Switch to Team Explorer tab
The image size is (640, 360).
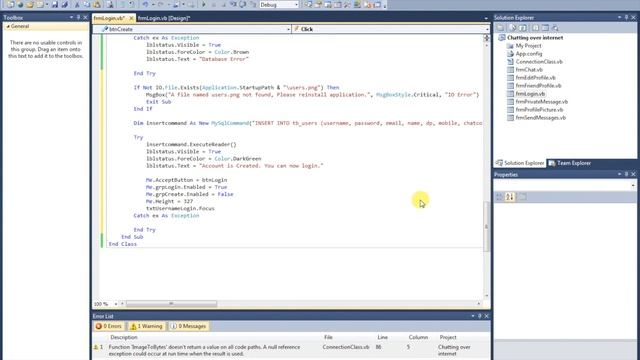coord(569,163)
